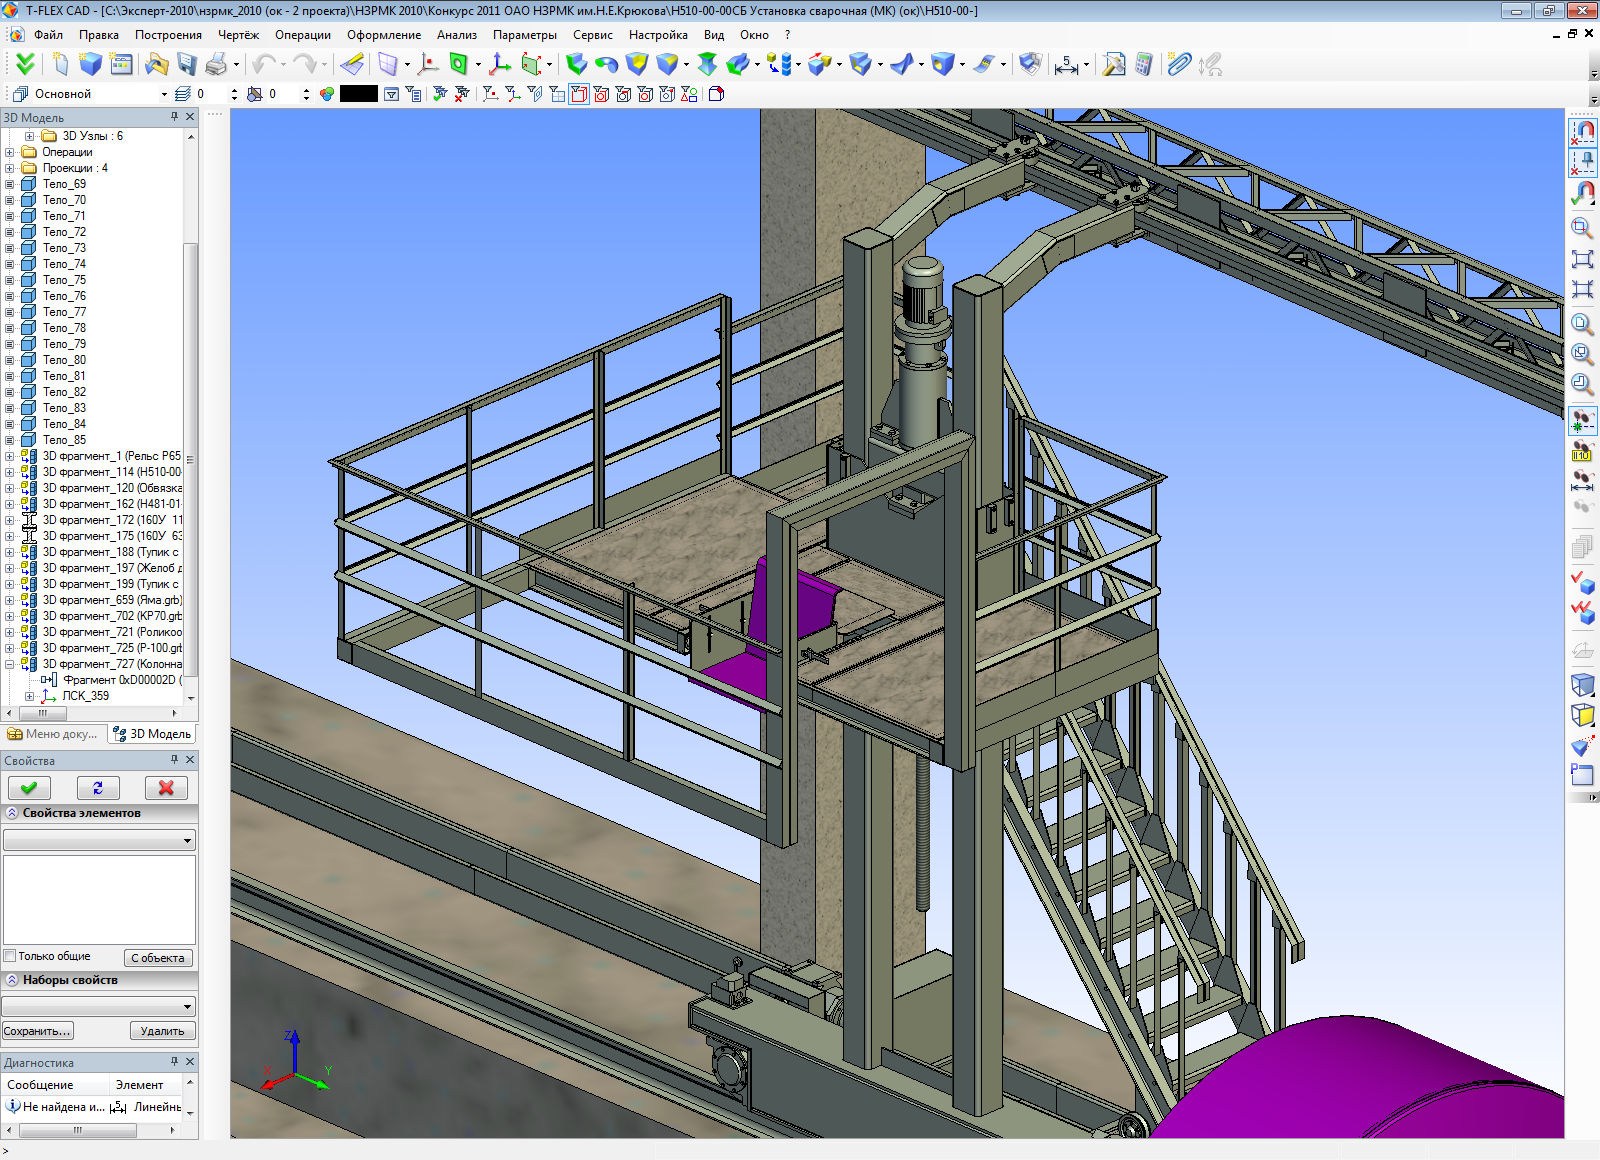The width and height of the screenshot is (1600, 1160).
Task: Click the С объекта button
Action: [158, 958]
